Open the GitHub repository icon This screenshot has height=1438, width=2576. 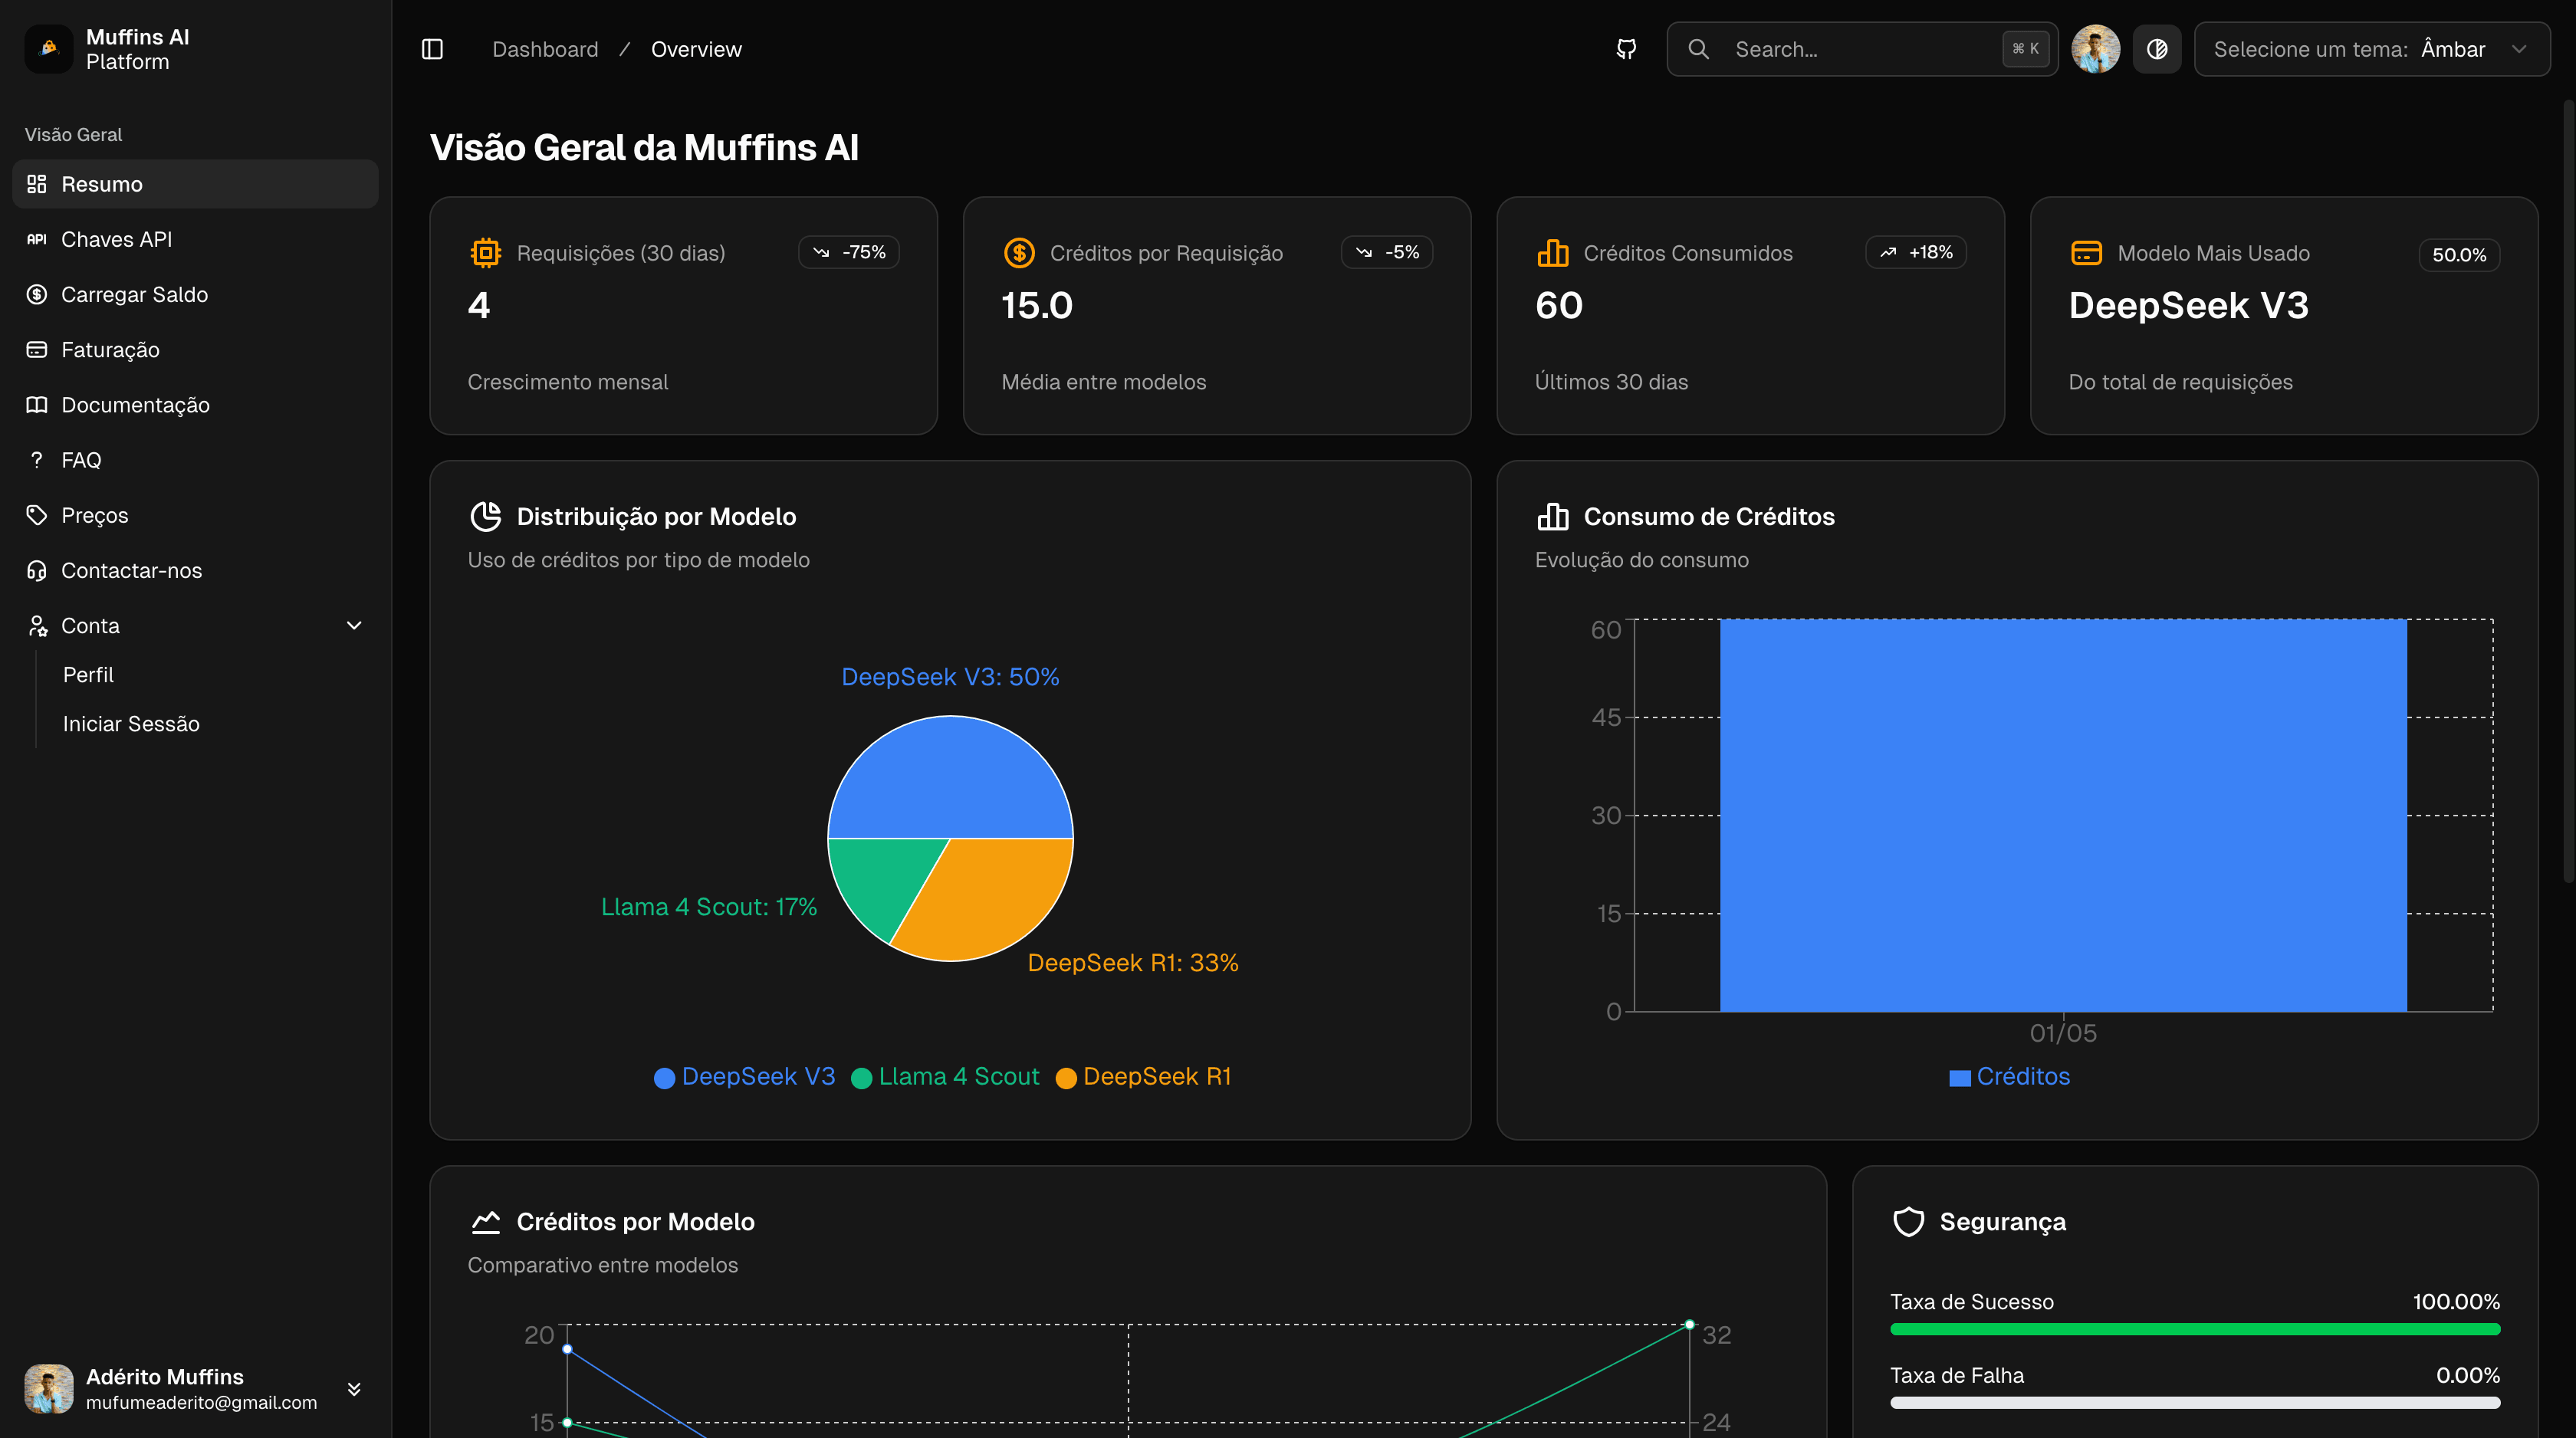[x=1627, y=49]
